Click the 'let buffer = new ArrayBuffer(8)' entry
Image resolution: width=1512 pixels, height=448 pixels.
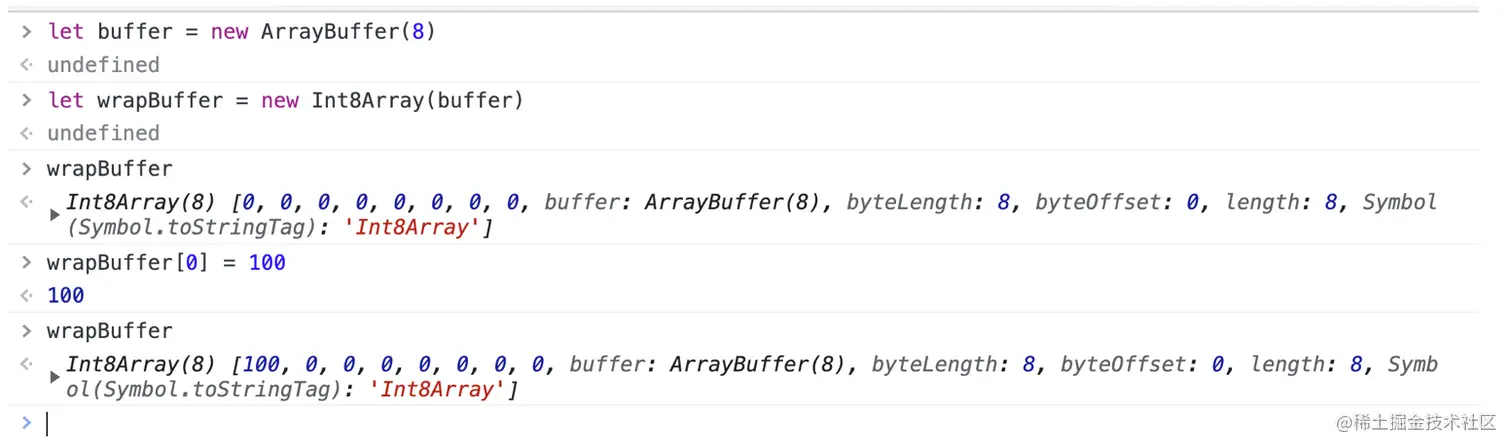click(x=241, y=32)
